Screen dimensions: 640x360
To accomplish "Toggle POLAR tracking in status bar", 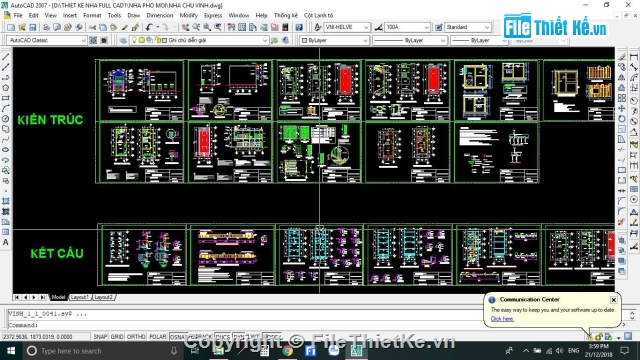I will coord(158,337).
